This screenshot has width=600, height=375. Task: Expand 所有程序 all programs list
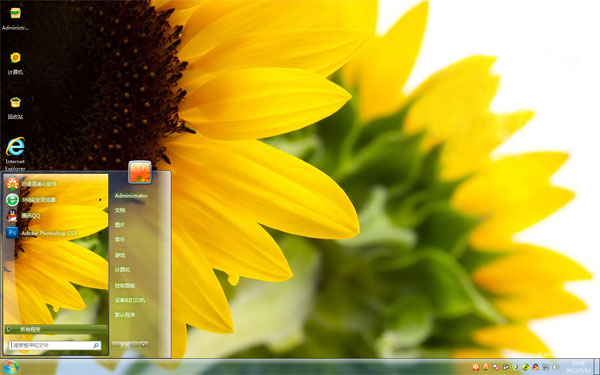[56, 329]
